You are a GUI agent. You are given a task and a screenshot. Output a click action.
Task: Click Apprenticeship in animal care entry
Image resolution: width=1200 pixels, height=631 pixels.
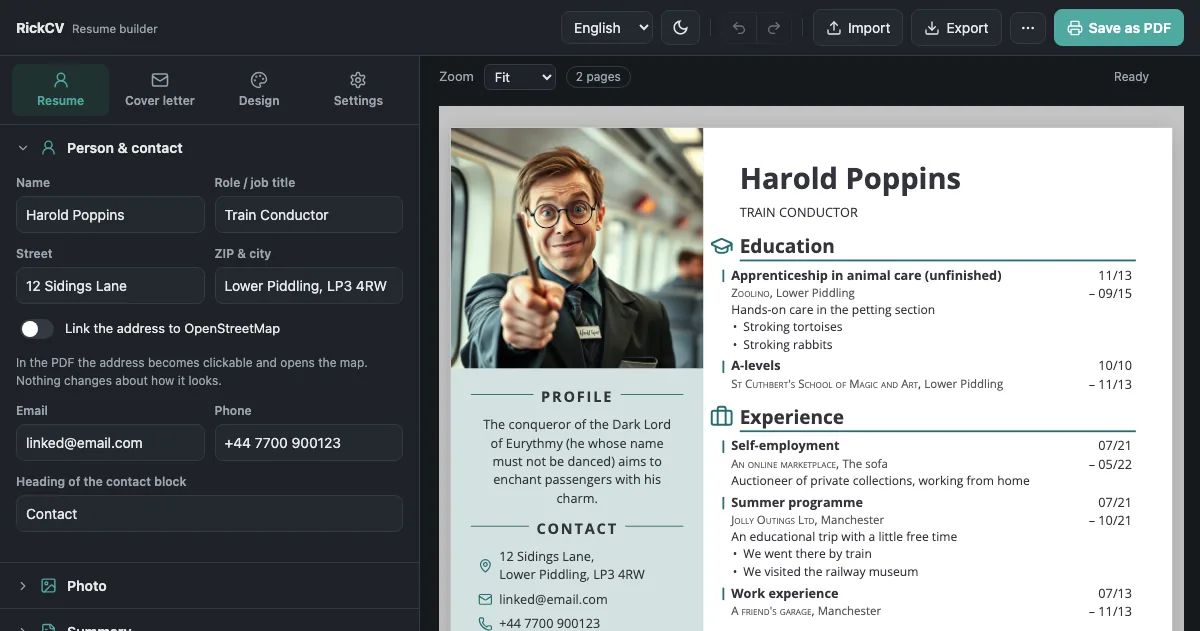[x=866, y=275]
